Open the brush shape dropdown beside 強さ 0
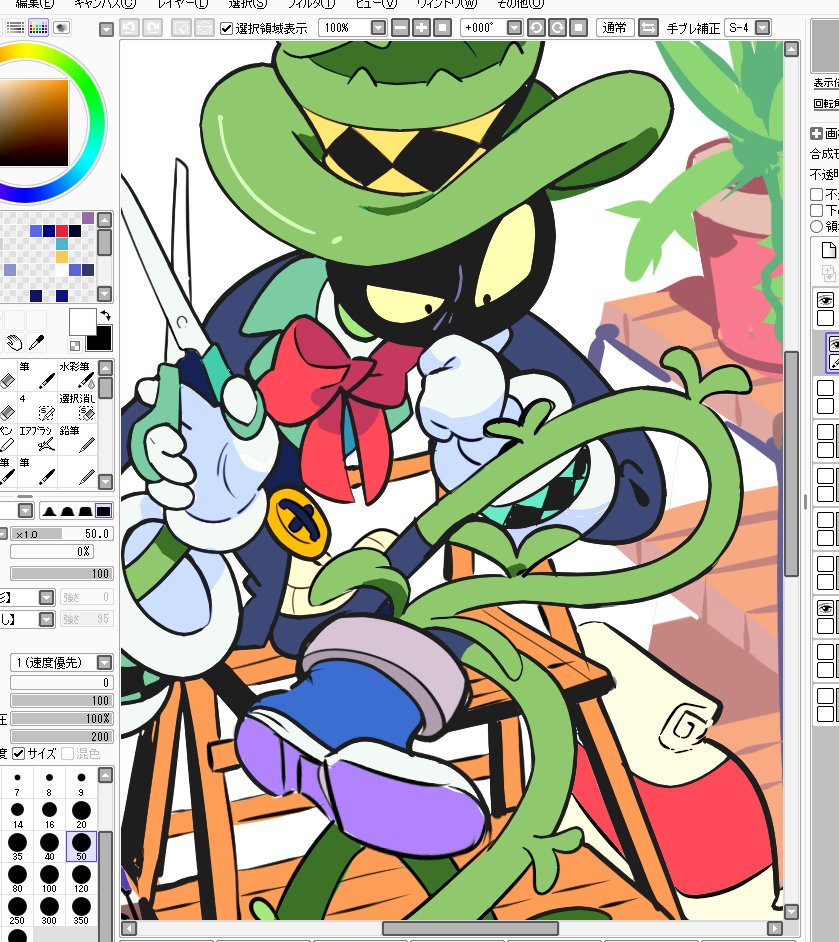839x942 pixels. pyautogui.click(x=46, y=597)
